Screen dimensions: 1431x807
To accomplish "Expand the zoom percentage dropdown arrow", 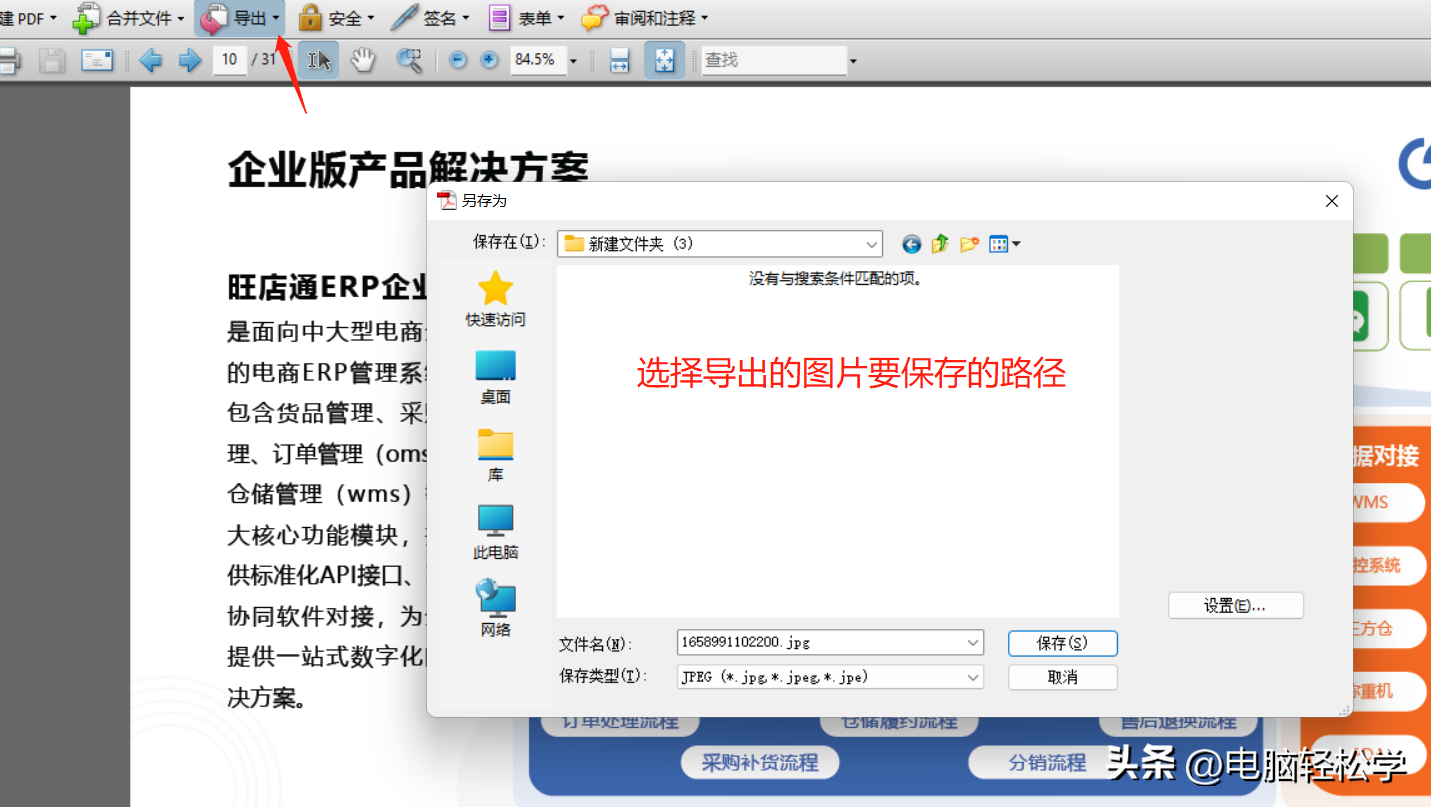I will point(574,61).
